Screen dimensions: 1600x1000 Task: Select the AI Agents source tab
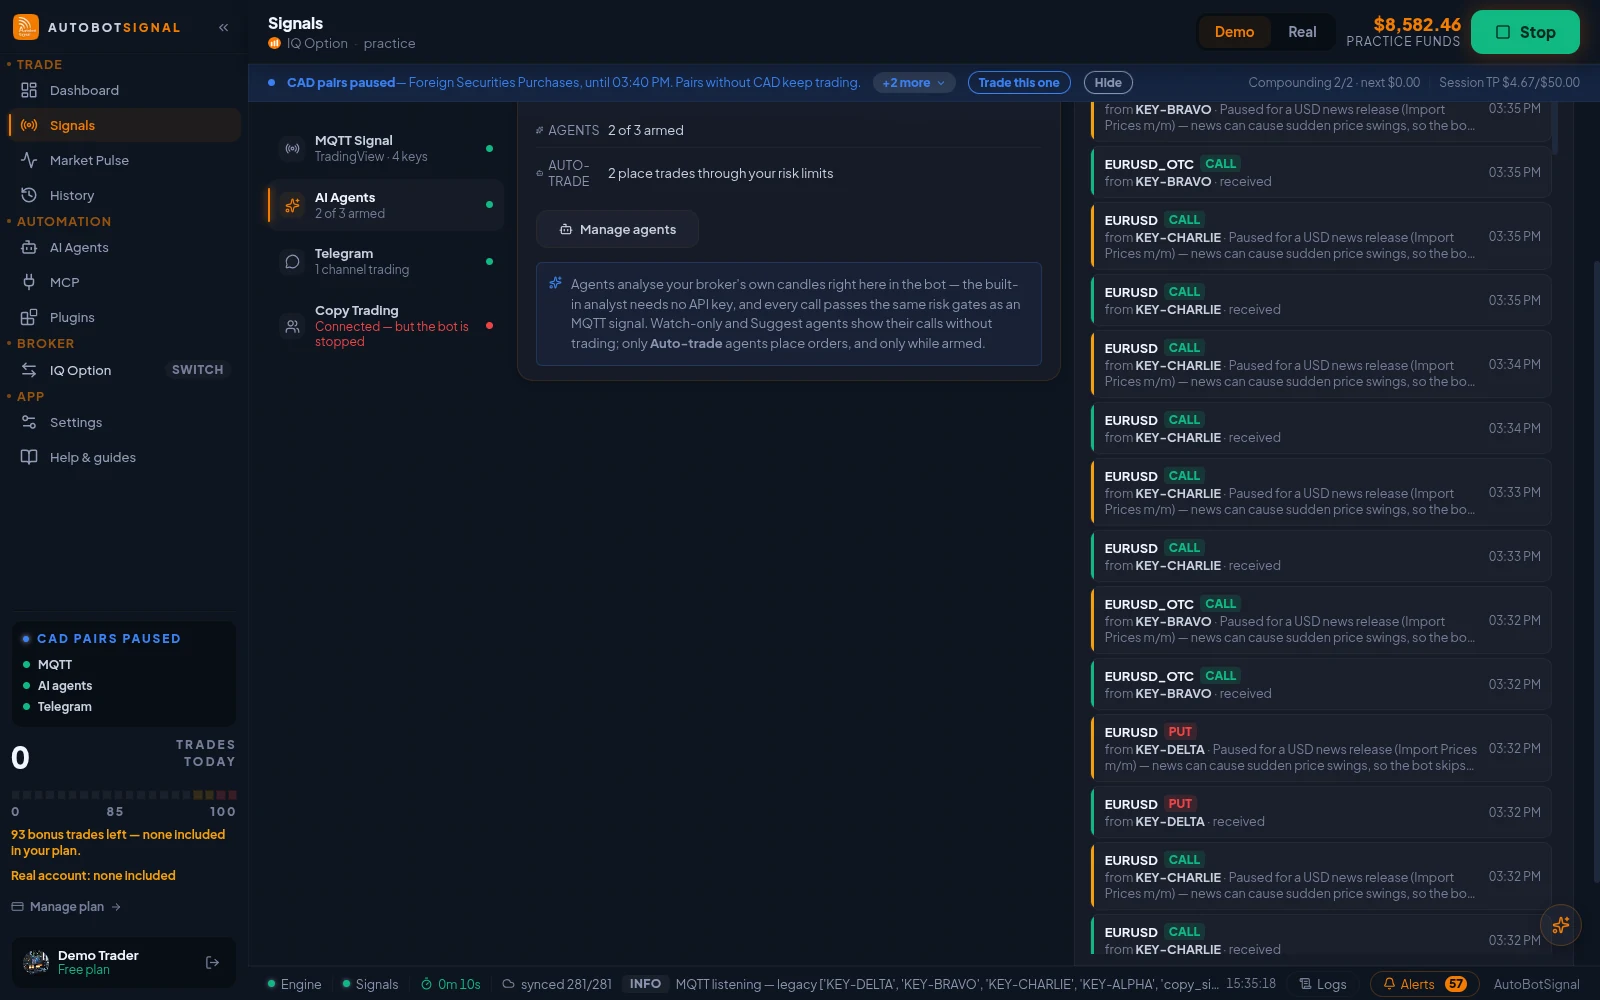pos(385,205)
